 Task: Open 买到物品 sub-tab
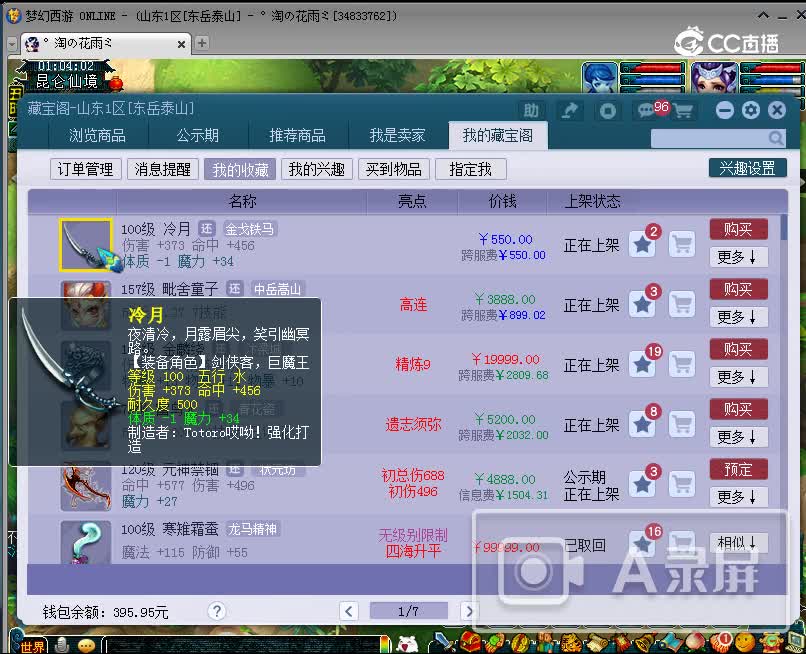[394, 169]
